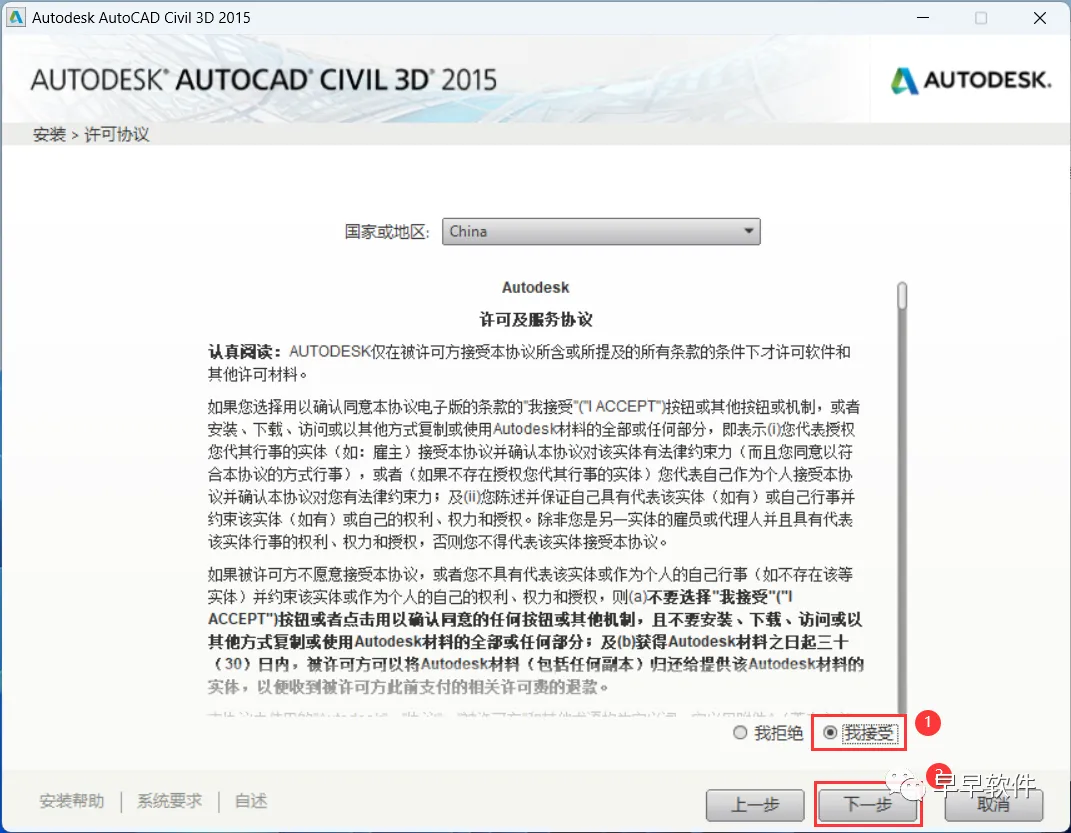Viewport: 1071px width, 833px height.
Task: Click the AutoCAD app icon in title bar
Action: point(15,17)
